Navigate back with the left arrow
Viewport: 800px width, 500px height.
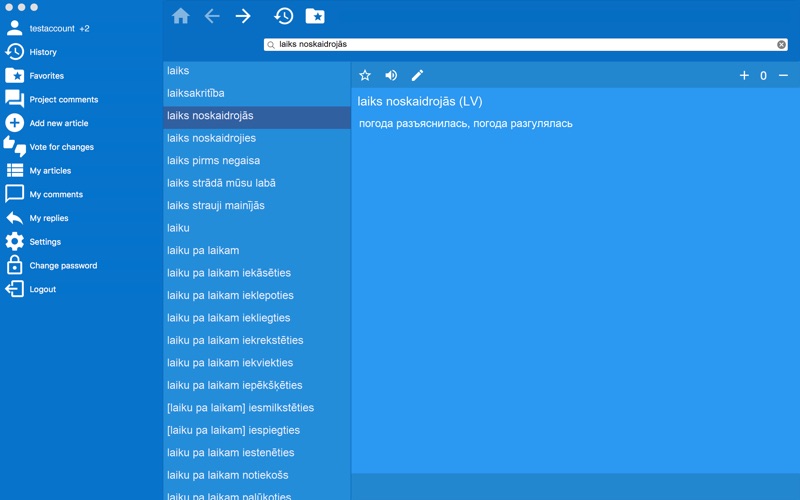(212, 16)
